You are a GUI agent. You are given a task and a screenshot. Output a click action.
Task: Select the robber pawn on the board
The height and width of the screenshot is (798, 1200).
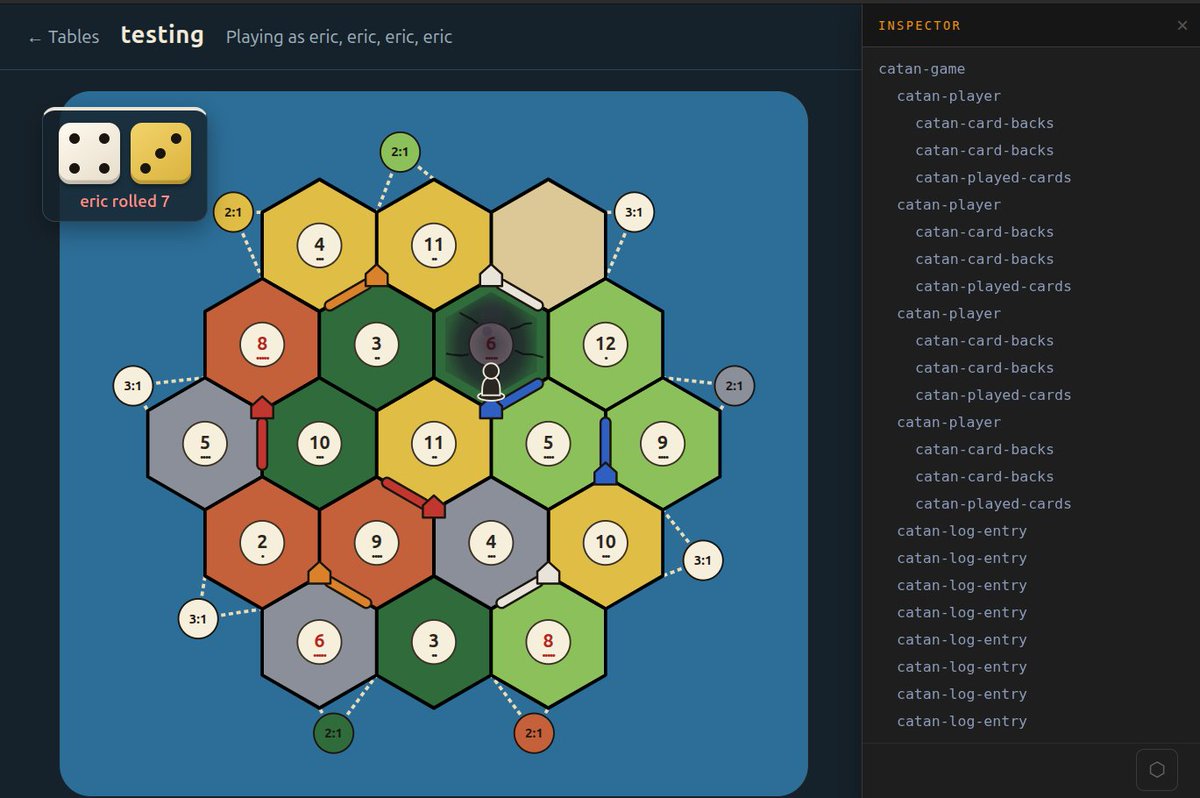491,381
